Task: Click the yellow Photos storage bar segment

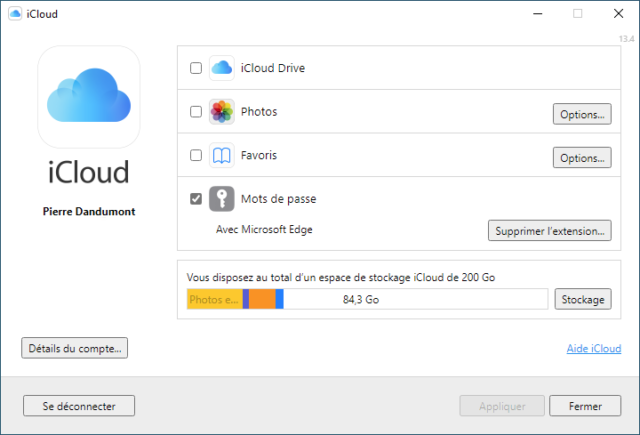Action: 215,299
